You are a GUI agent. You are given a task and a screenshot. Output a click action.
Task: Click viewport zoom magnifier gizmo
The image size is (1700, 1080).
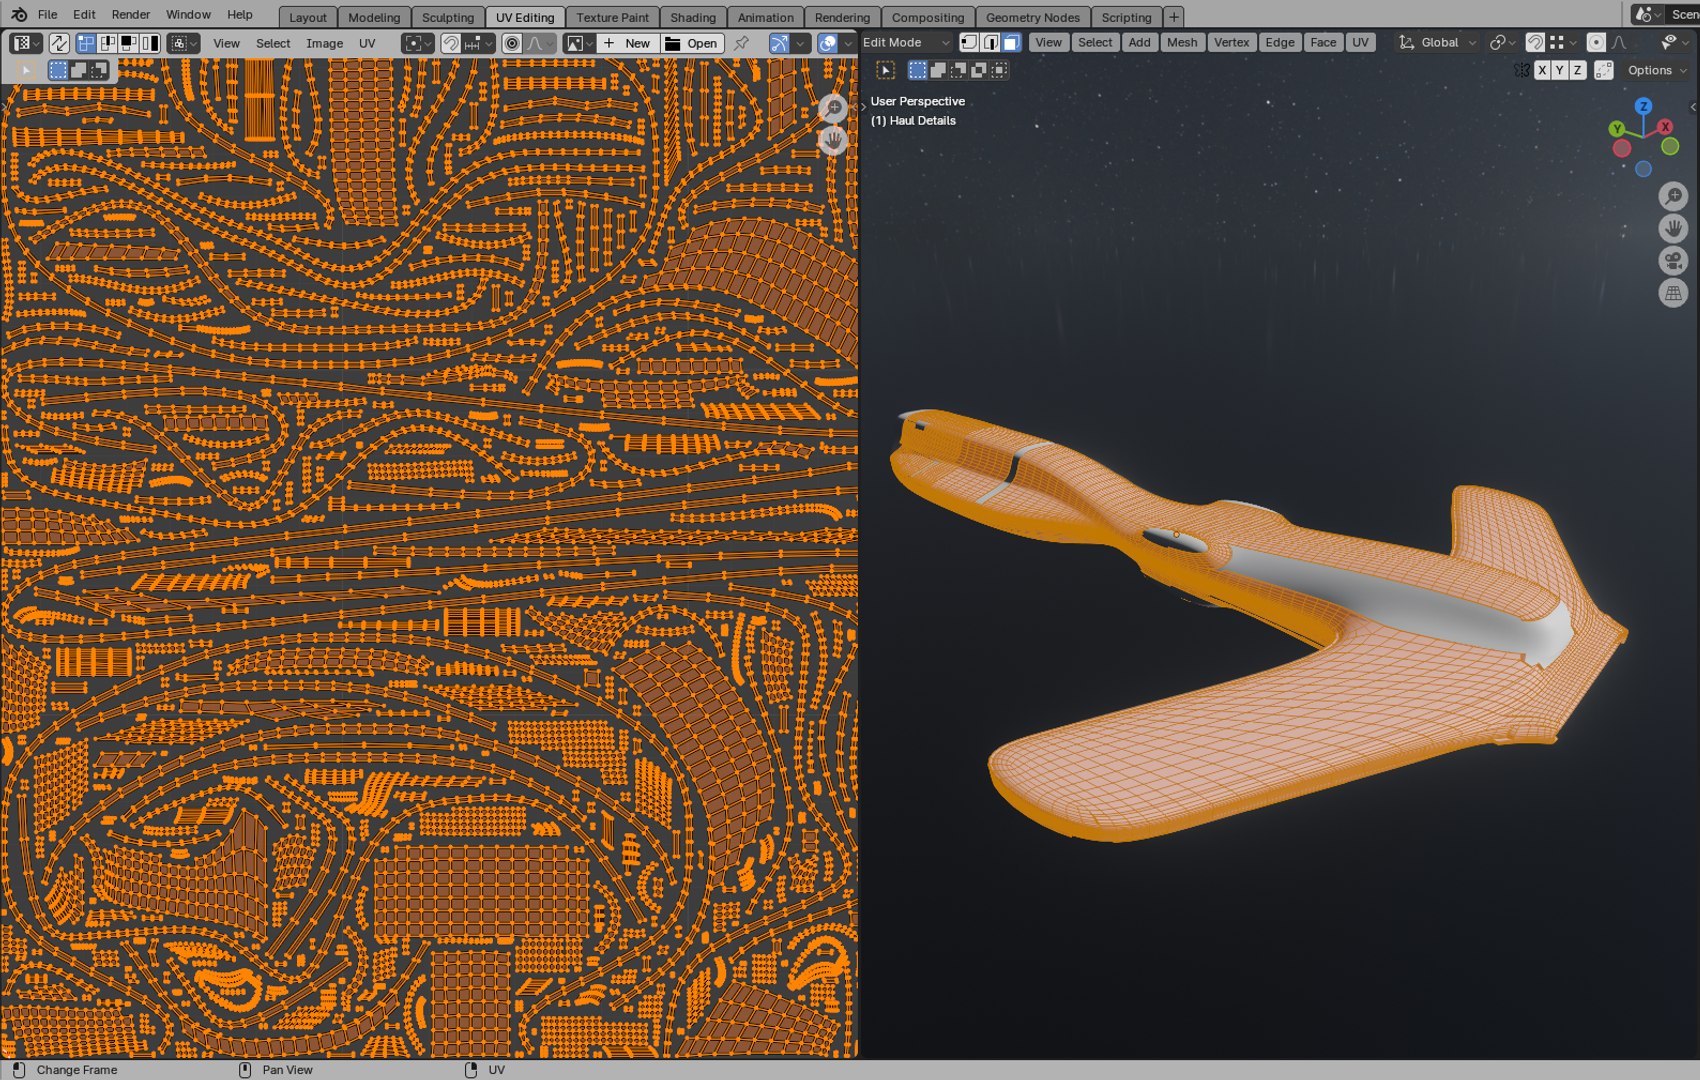tap(1673, 196)
